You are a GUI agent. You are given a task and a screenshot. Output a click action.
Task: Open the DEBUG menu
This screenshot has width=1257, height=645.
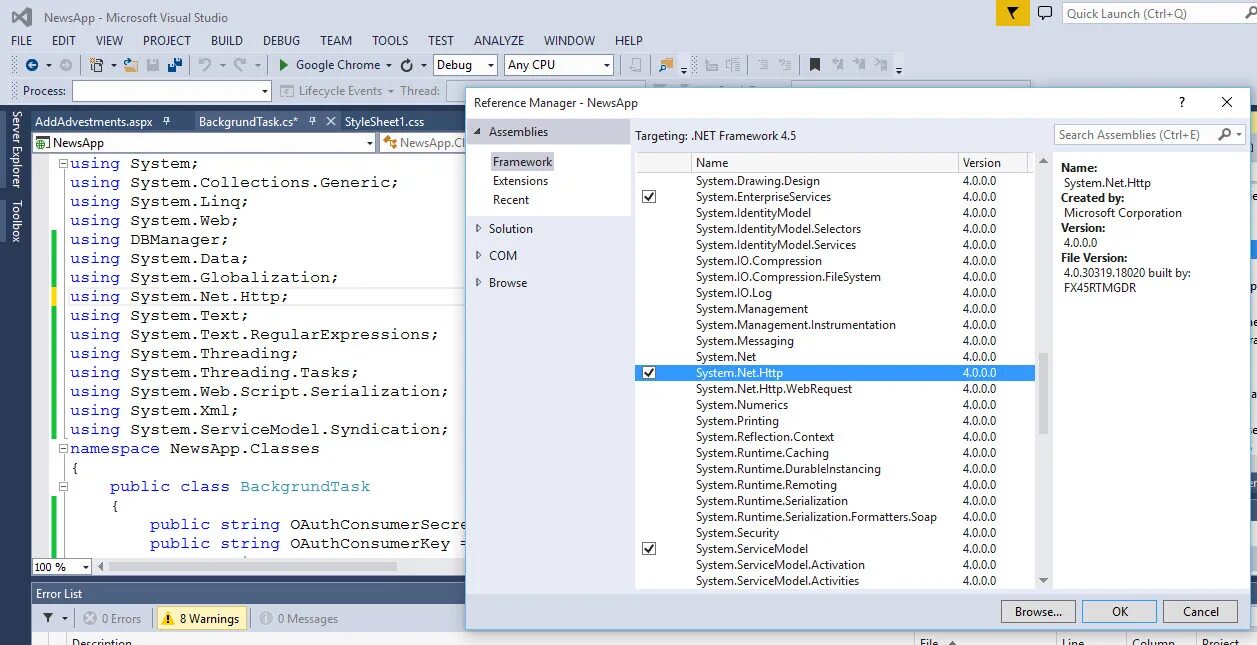click(281, 41)
